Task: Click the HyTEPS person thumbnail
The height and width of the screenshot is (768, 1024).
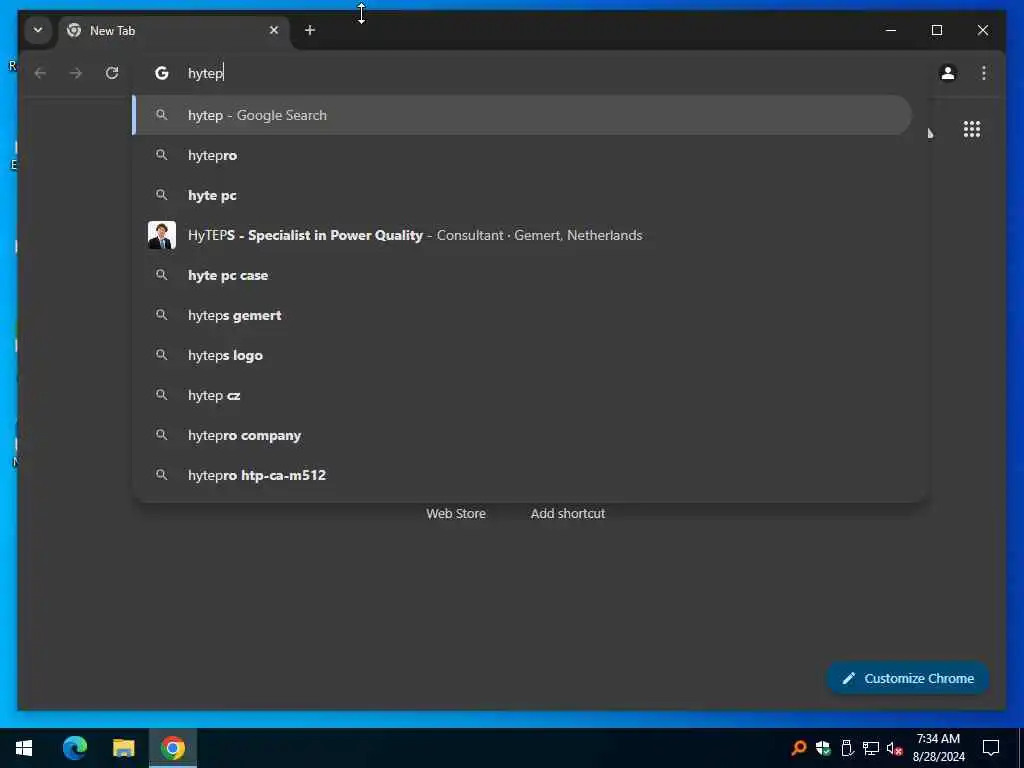Action: 161,235
